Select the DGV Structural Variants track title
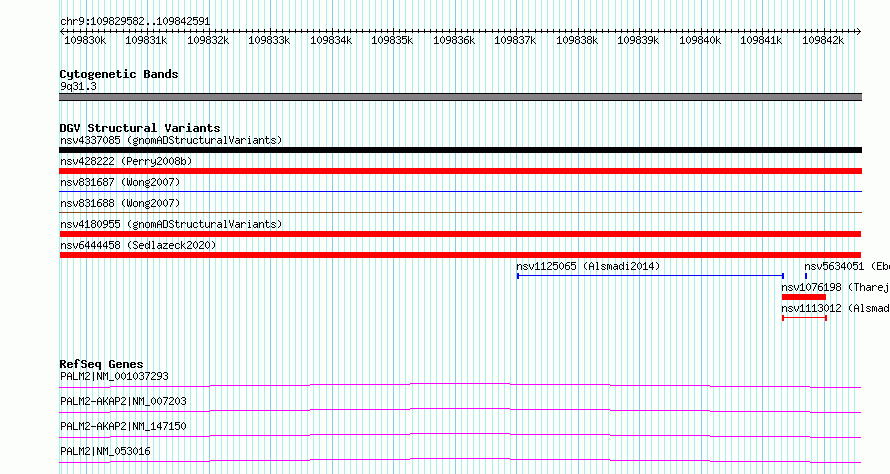 (140, 128)
